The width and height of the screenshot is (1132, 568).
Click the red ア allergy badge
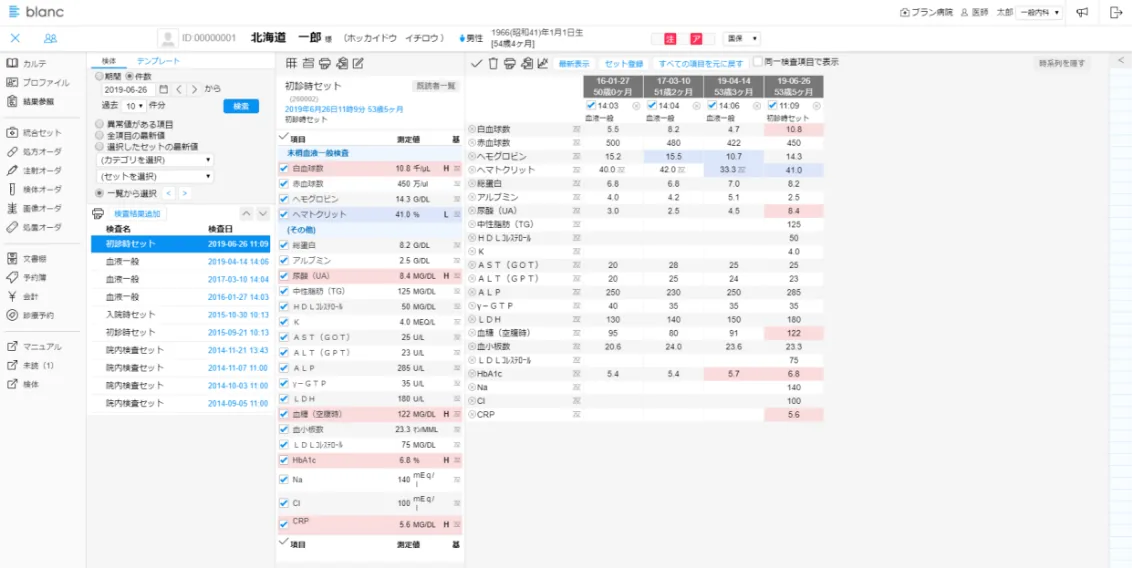point(697,38)
